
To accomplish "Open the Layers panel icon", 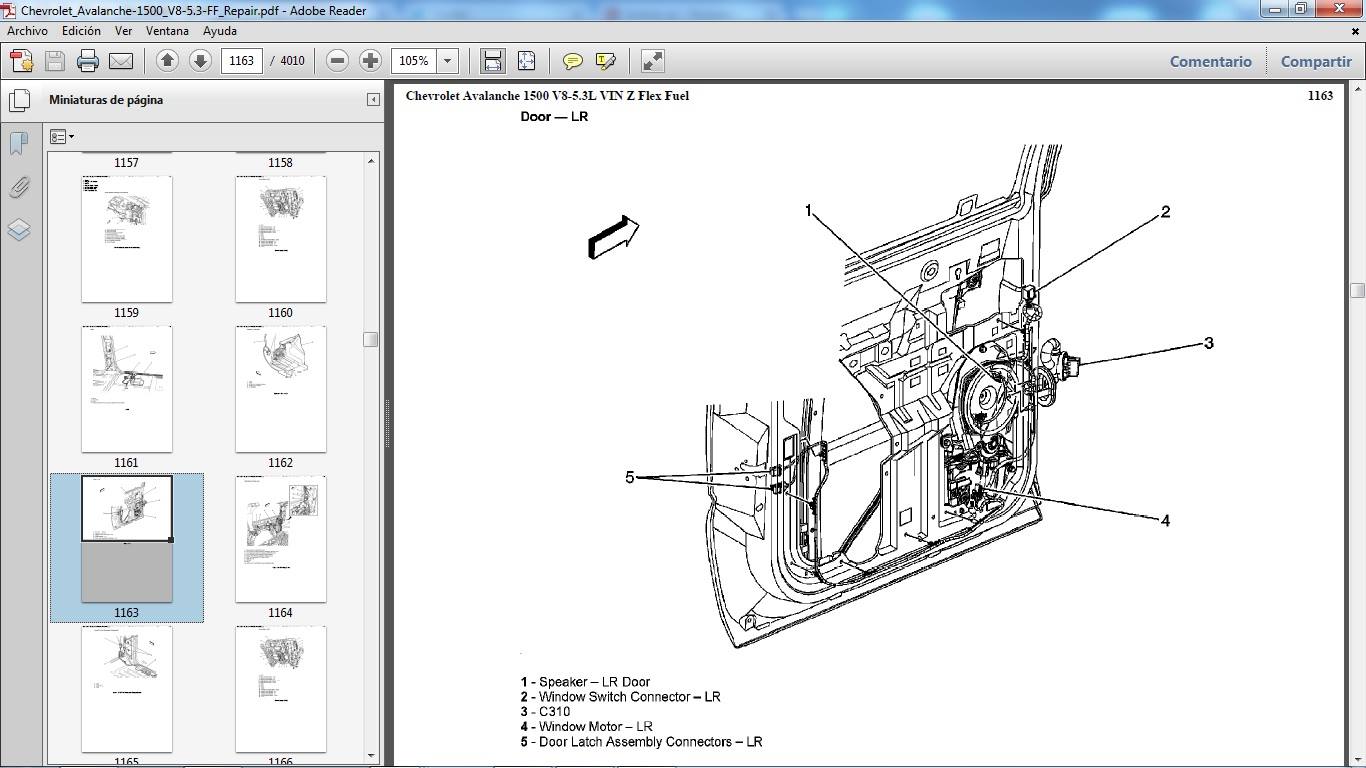I will tap(18, 230).
